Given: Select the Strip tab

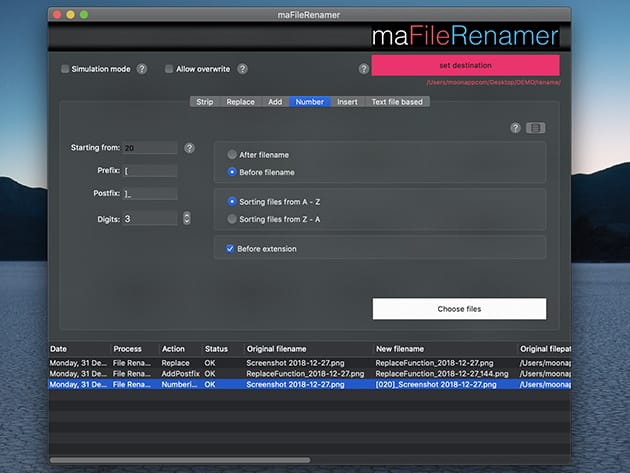Looking at the screenshot, I should click(x=204, y=102).
